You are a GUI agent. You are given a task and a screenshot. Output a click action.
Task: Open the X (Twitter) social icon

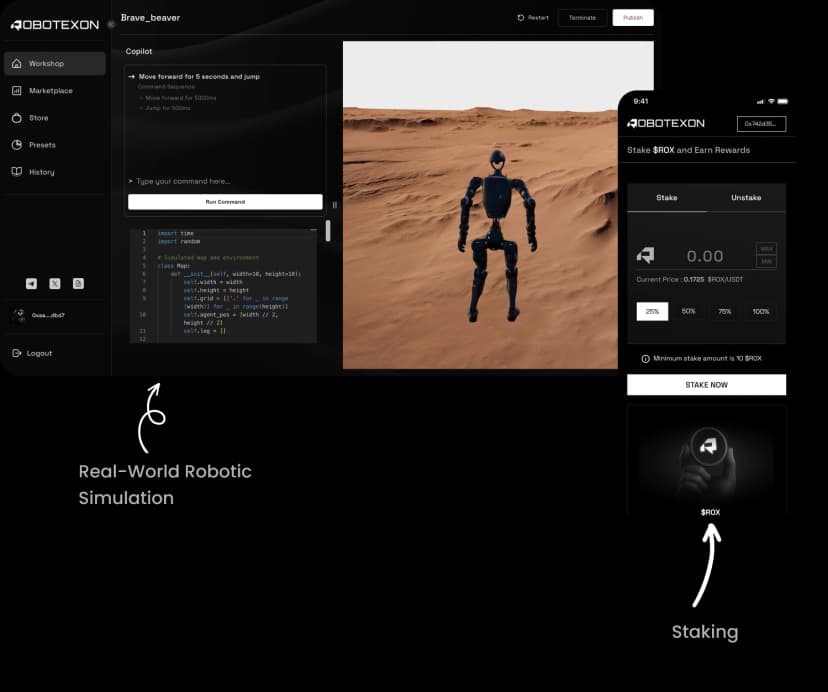coord(54,284)
